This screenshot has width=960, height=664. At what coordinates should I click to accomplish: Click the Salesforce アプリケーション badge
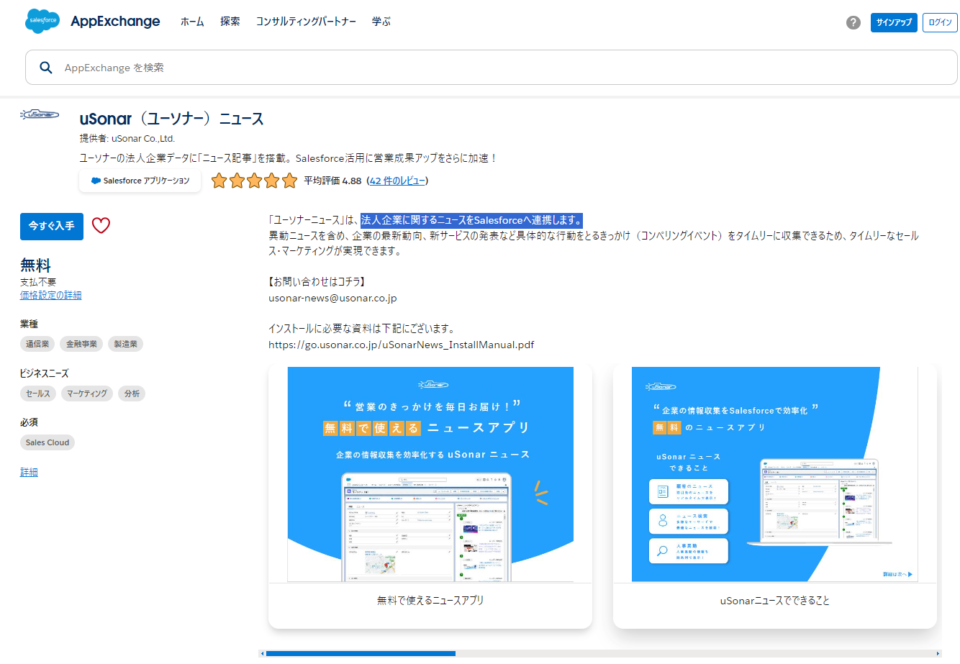point(139,181)
